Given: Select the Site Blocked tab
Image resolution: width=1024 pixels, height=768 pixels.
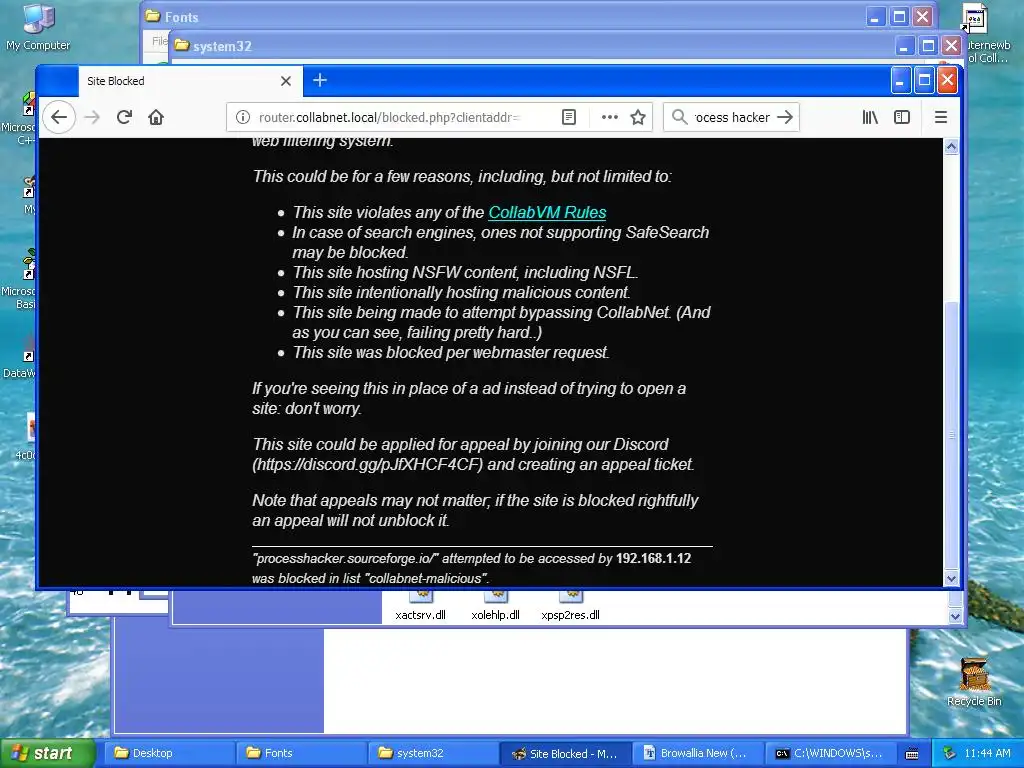Looking at the screenshot, I should click(189, 81).
